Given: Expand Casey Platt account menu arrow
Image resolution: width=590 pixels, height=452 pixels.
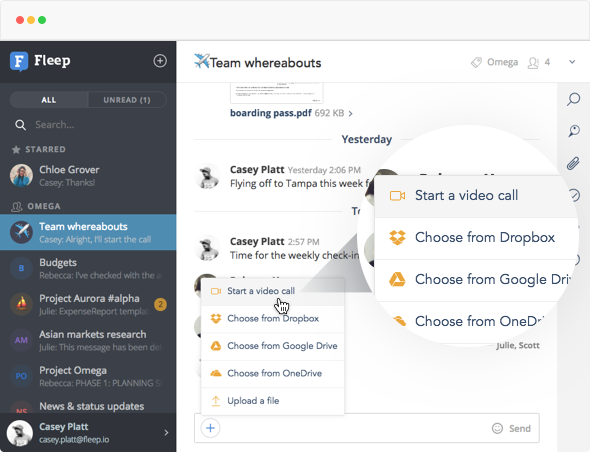Looking at the screenshot, I should (x=166, y=433).
